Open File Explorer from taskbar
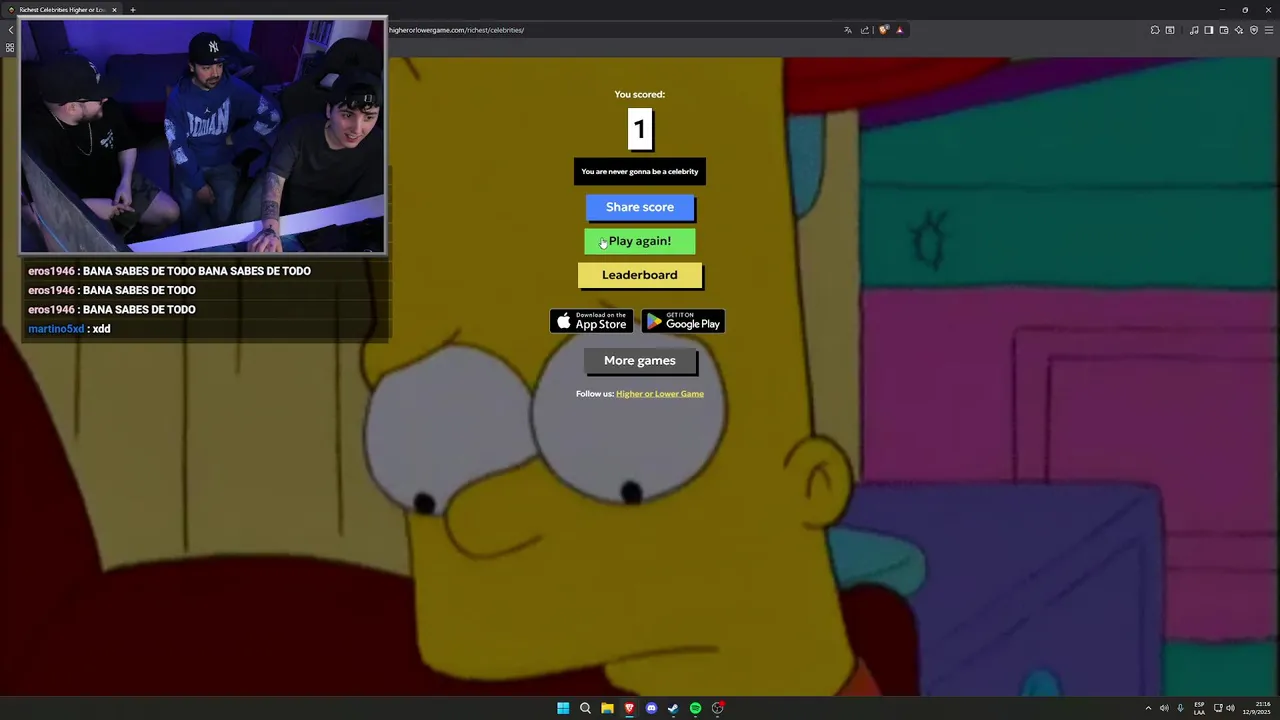The image size is (1280, 720). tap(607, 708)
